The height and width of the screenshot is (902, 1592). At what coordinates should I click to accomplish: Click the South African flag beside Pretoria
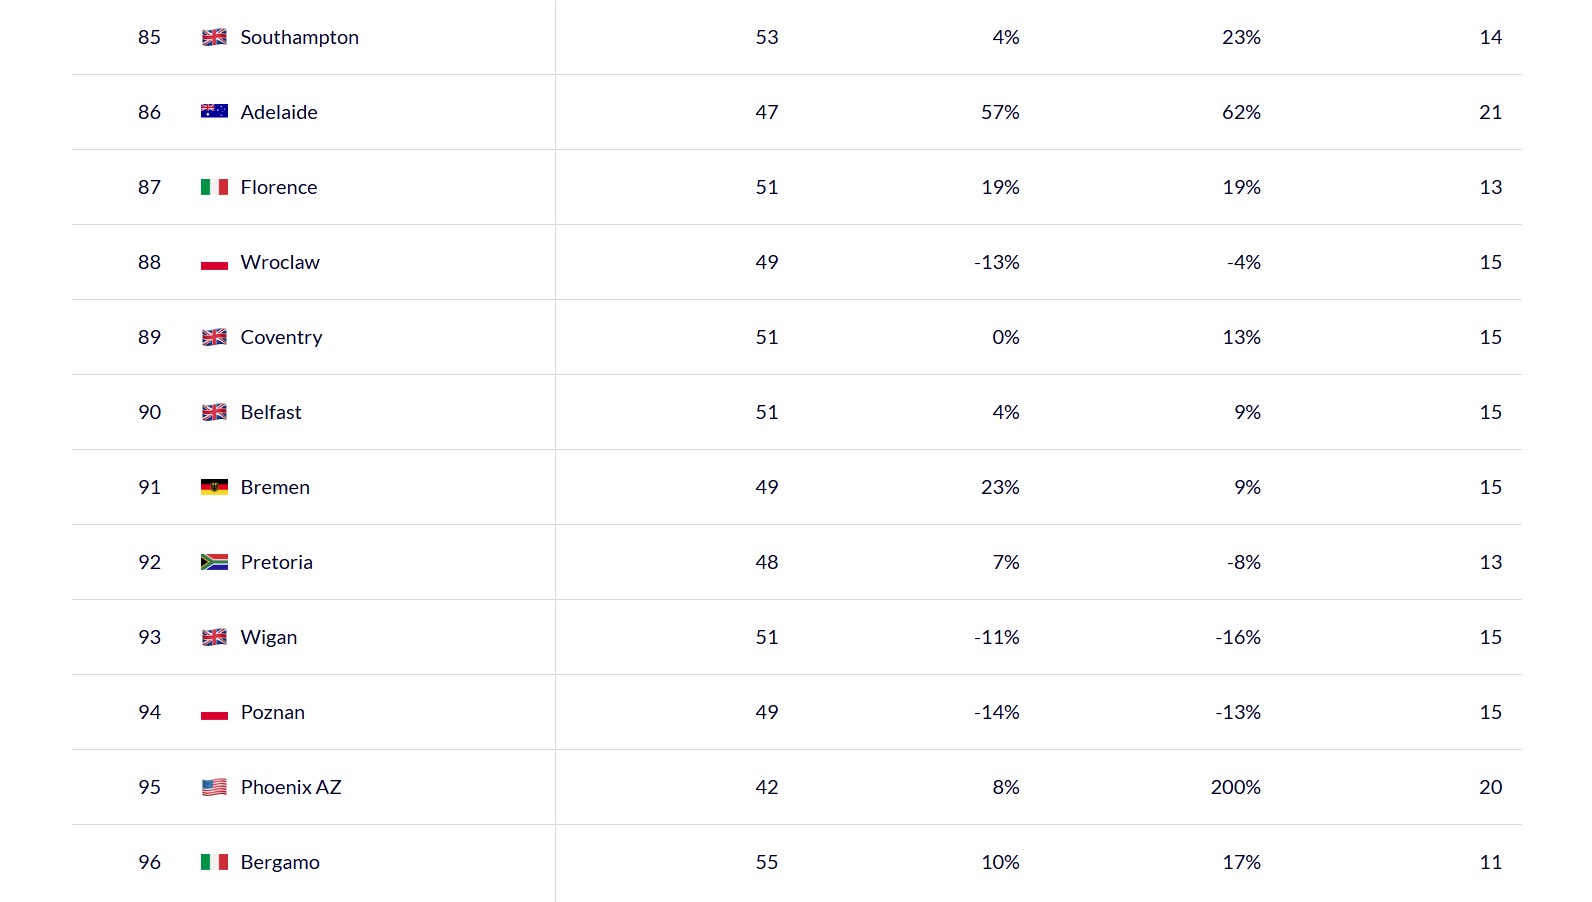(x=214, y=562)
